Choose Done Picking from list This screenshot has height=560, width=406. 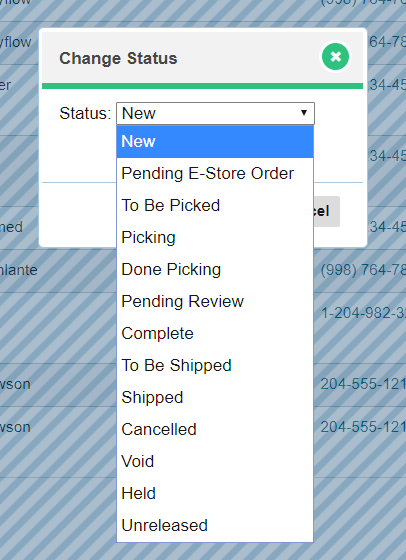click(x=215, y=269)
